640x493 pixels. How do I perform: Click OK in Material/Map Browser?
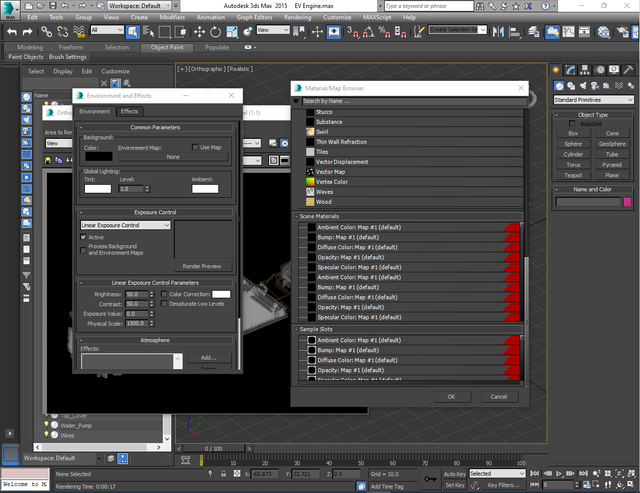pos(451,396)
